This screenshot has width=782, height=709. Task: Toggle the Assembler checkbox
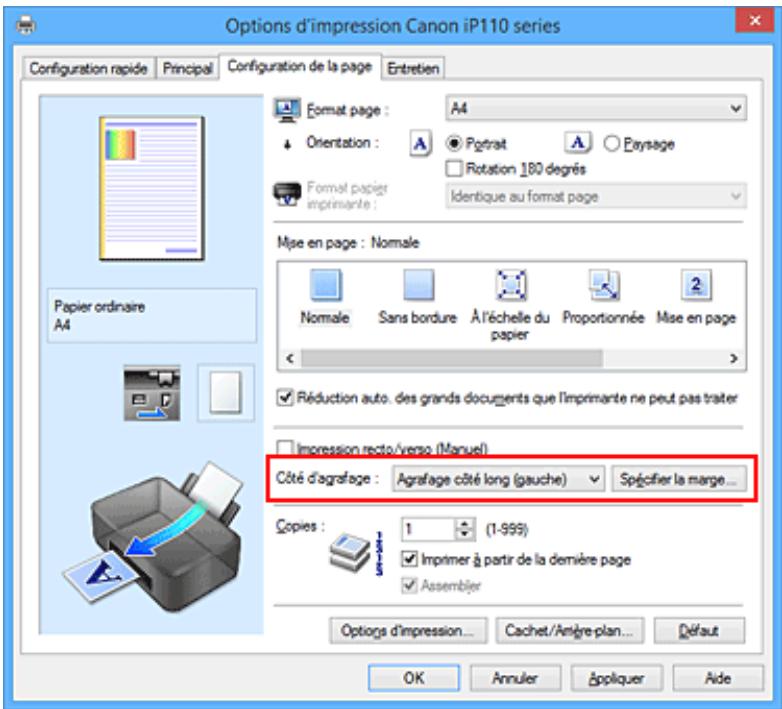pyautogui.click(x=409, y=585)
